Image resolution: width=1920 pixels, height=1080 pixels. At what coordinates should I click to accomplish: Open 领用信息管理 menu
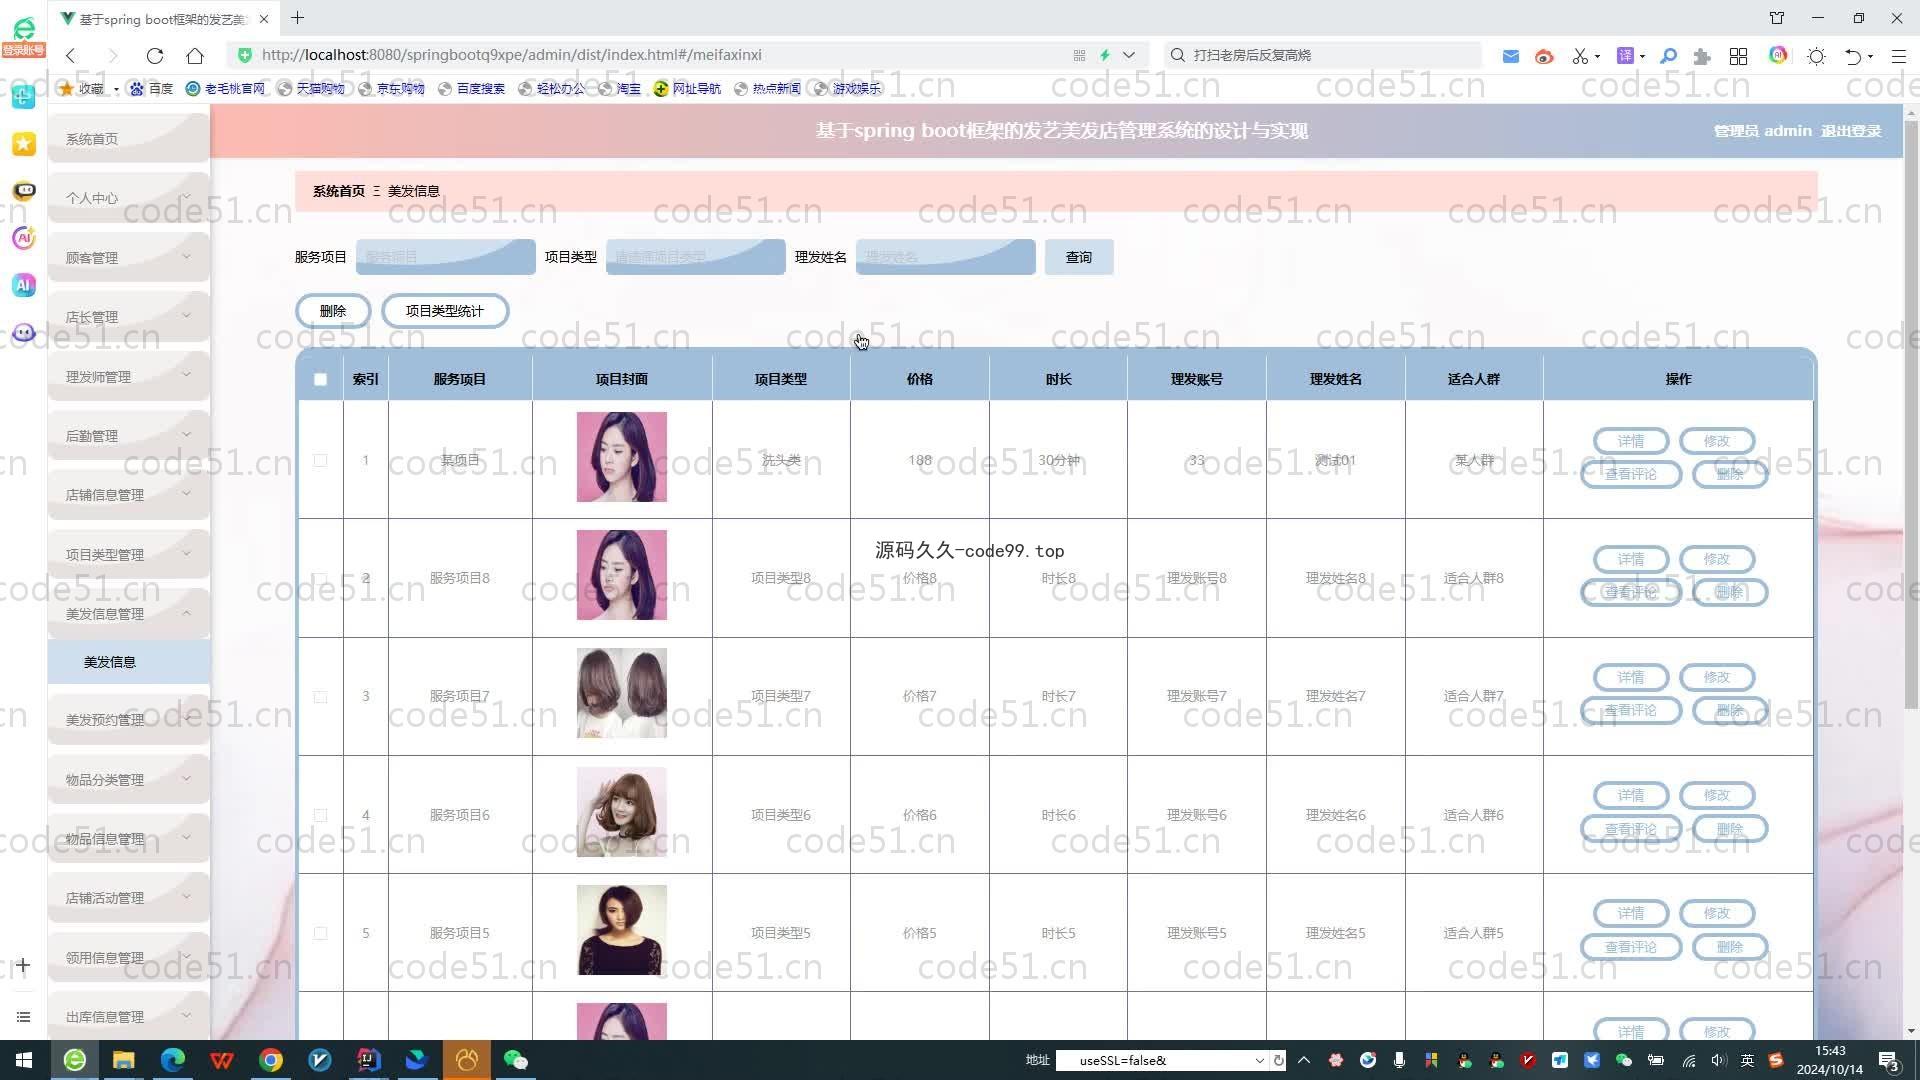[129, 957]
